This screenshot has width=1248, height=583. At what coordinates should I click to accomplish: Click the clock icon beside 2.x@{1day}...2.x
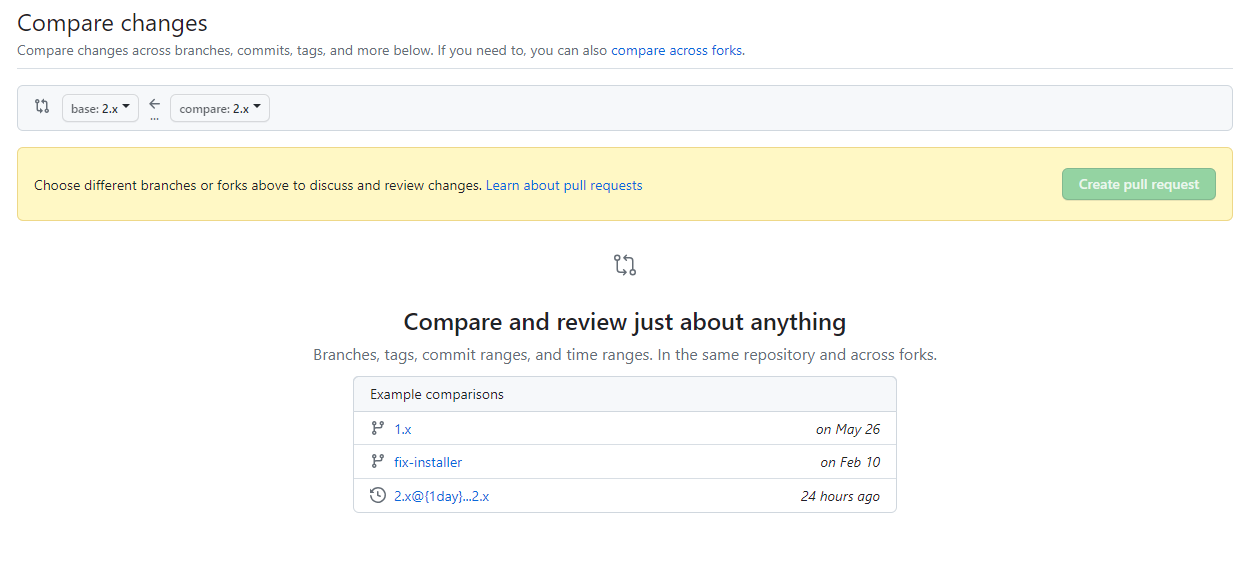click(x=377, y=494)
